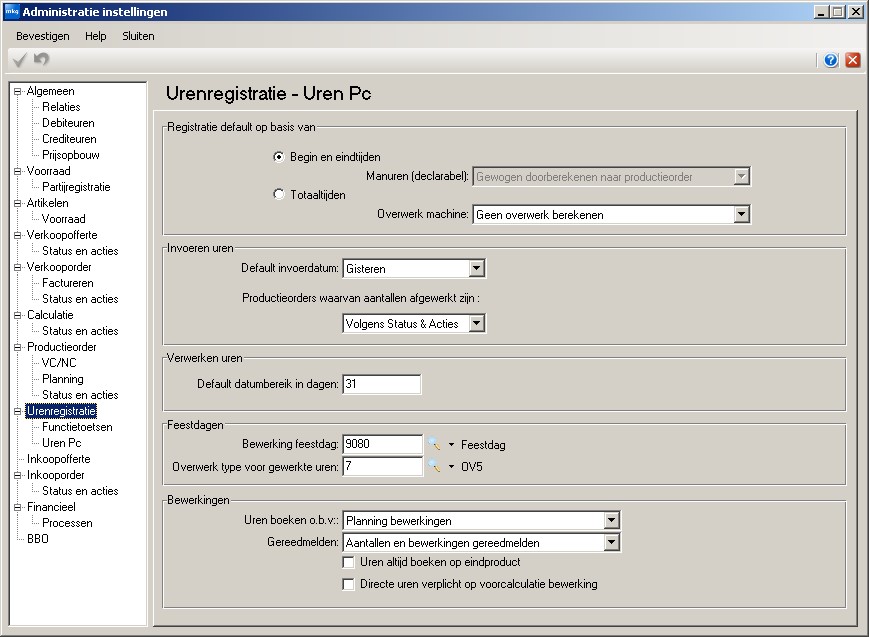Open the Bevestigen menu
This screenshot has height=637, width=869.
pyautogui.click(x=43, y=36)
